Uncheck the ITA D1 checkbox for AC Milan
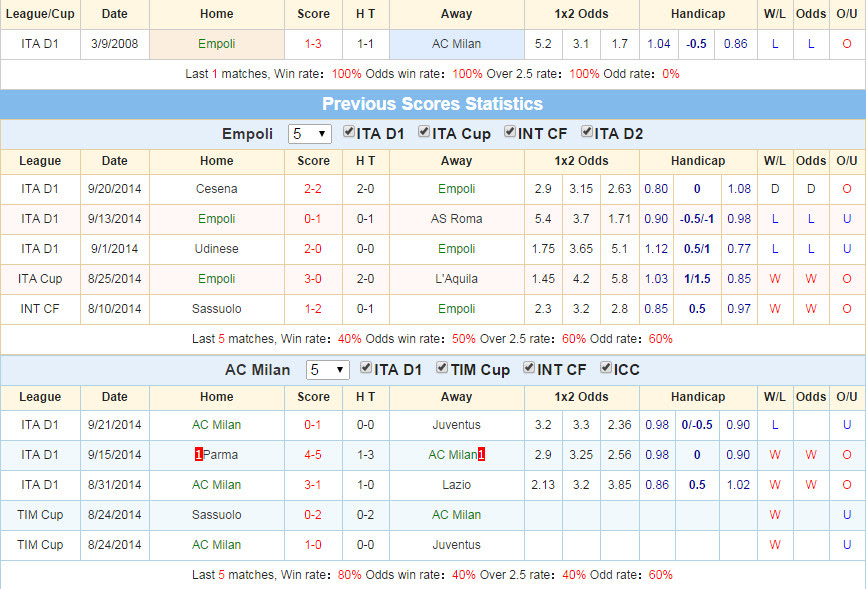866x589 pixels. click(366, 367)
